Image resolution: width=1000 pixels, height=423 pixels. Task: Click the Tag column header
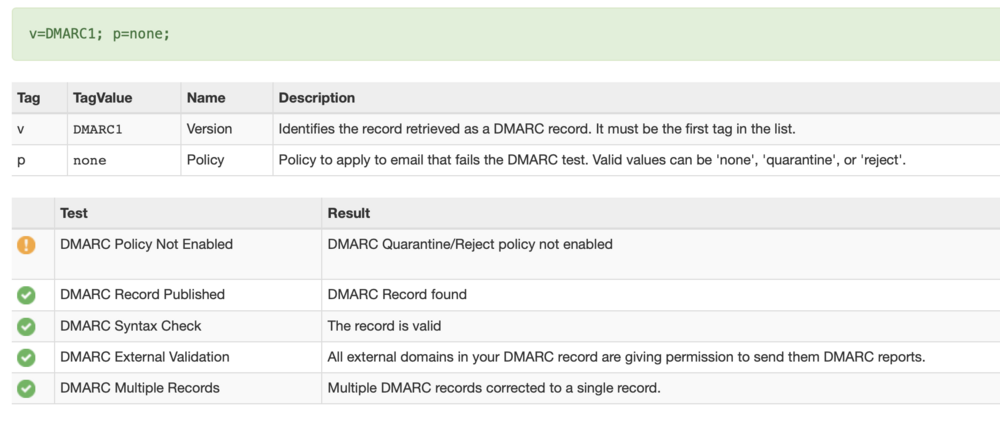click(29, 98)
